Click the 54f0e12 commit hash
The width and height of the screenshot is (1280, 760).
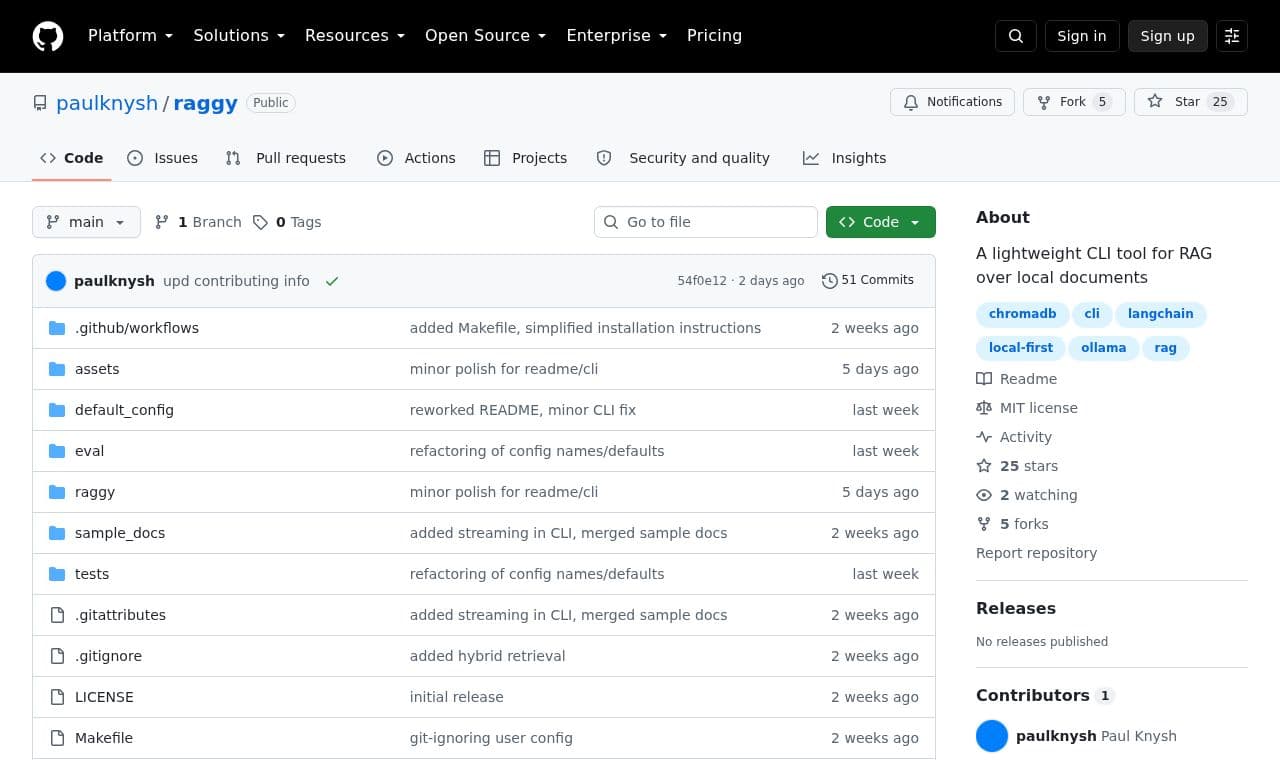coord(702,281)
